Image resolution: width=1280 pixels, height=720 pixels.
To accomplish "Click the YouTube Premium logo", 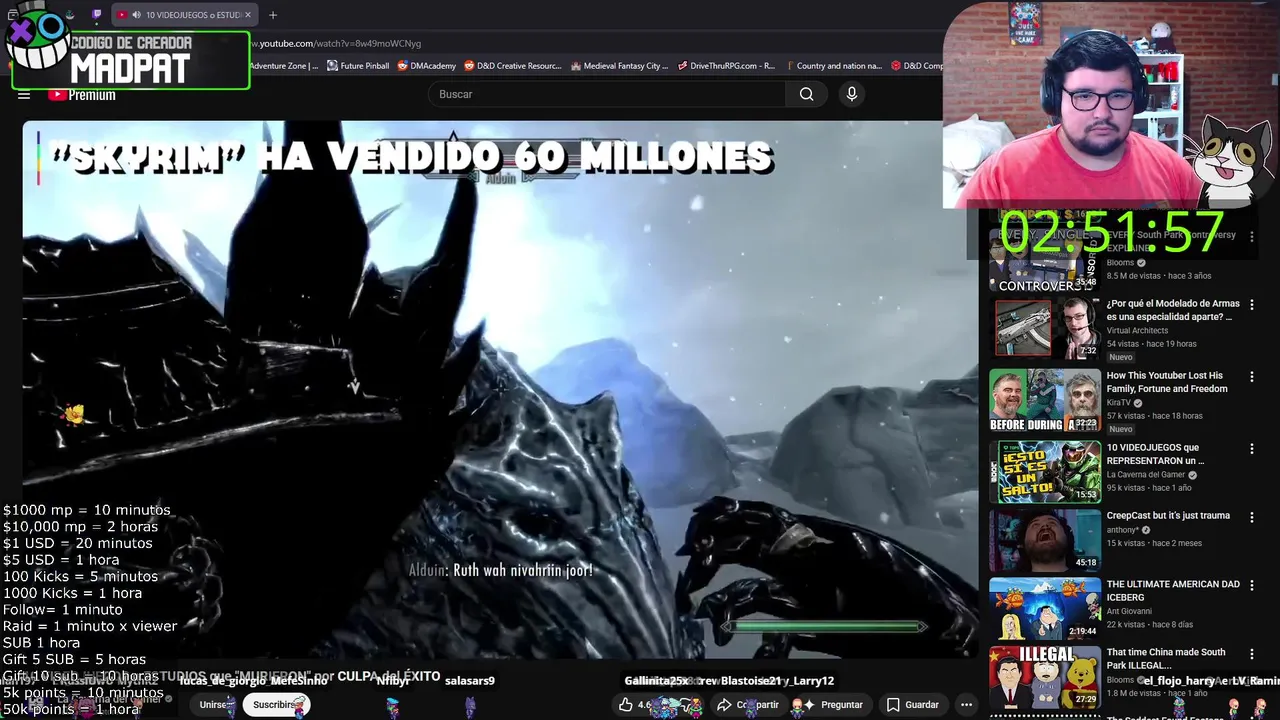I will pyautogui.click(x=82, y=95).
